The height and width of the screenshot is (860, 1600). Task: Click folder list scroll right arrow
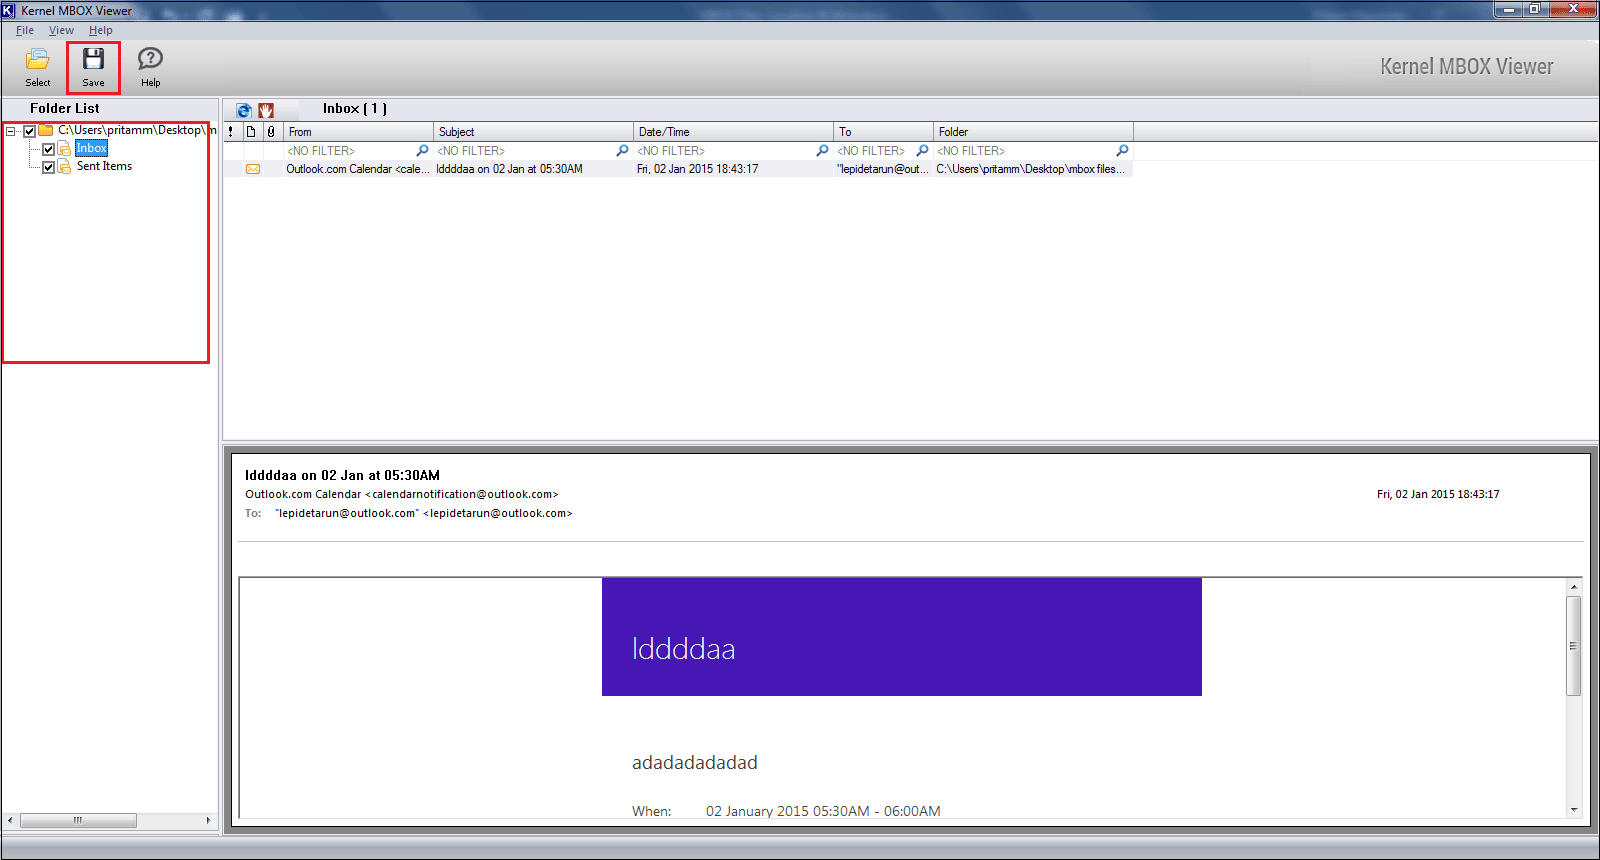[x=208, y=820]
